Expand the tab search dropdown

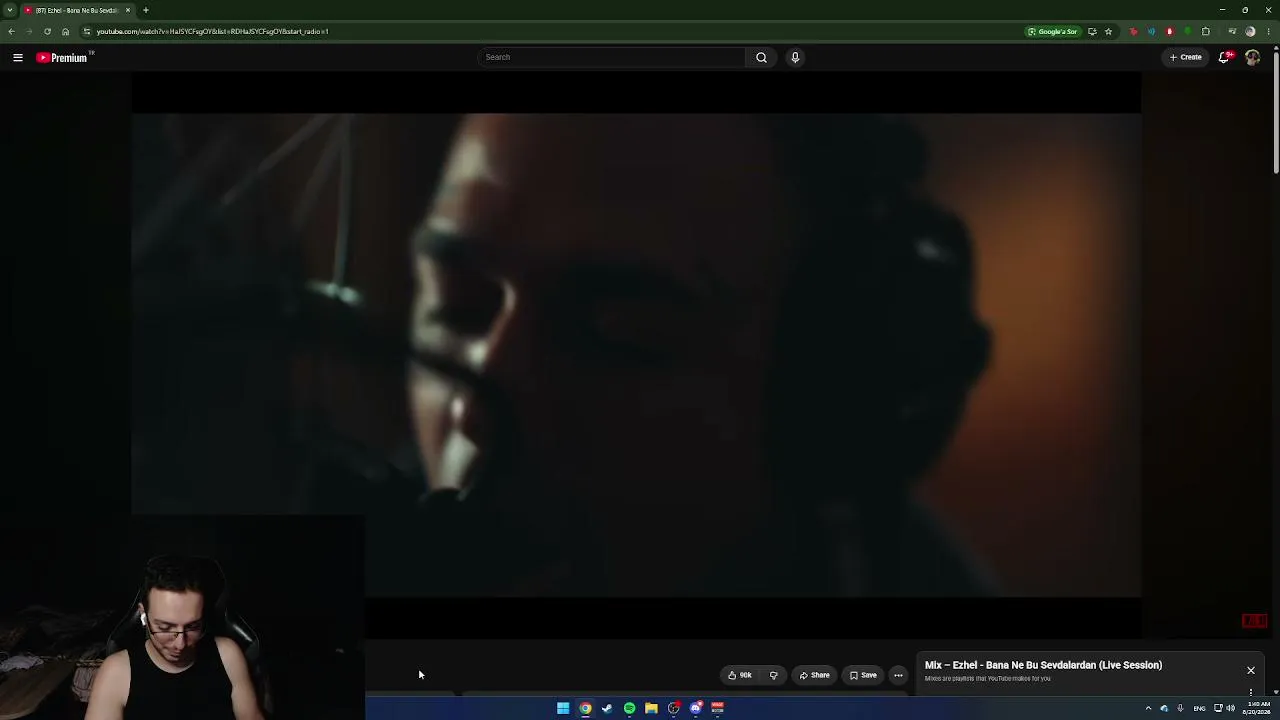(x=10, y=10)
